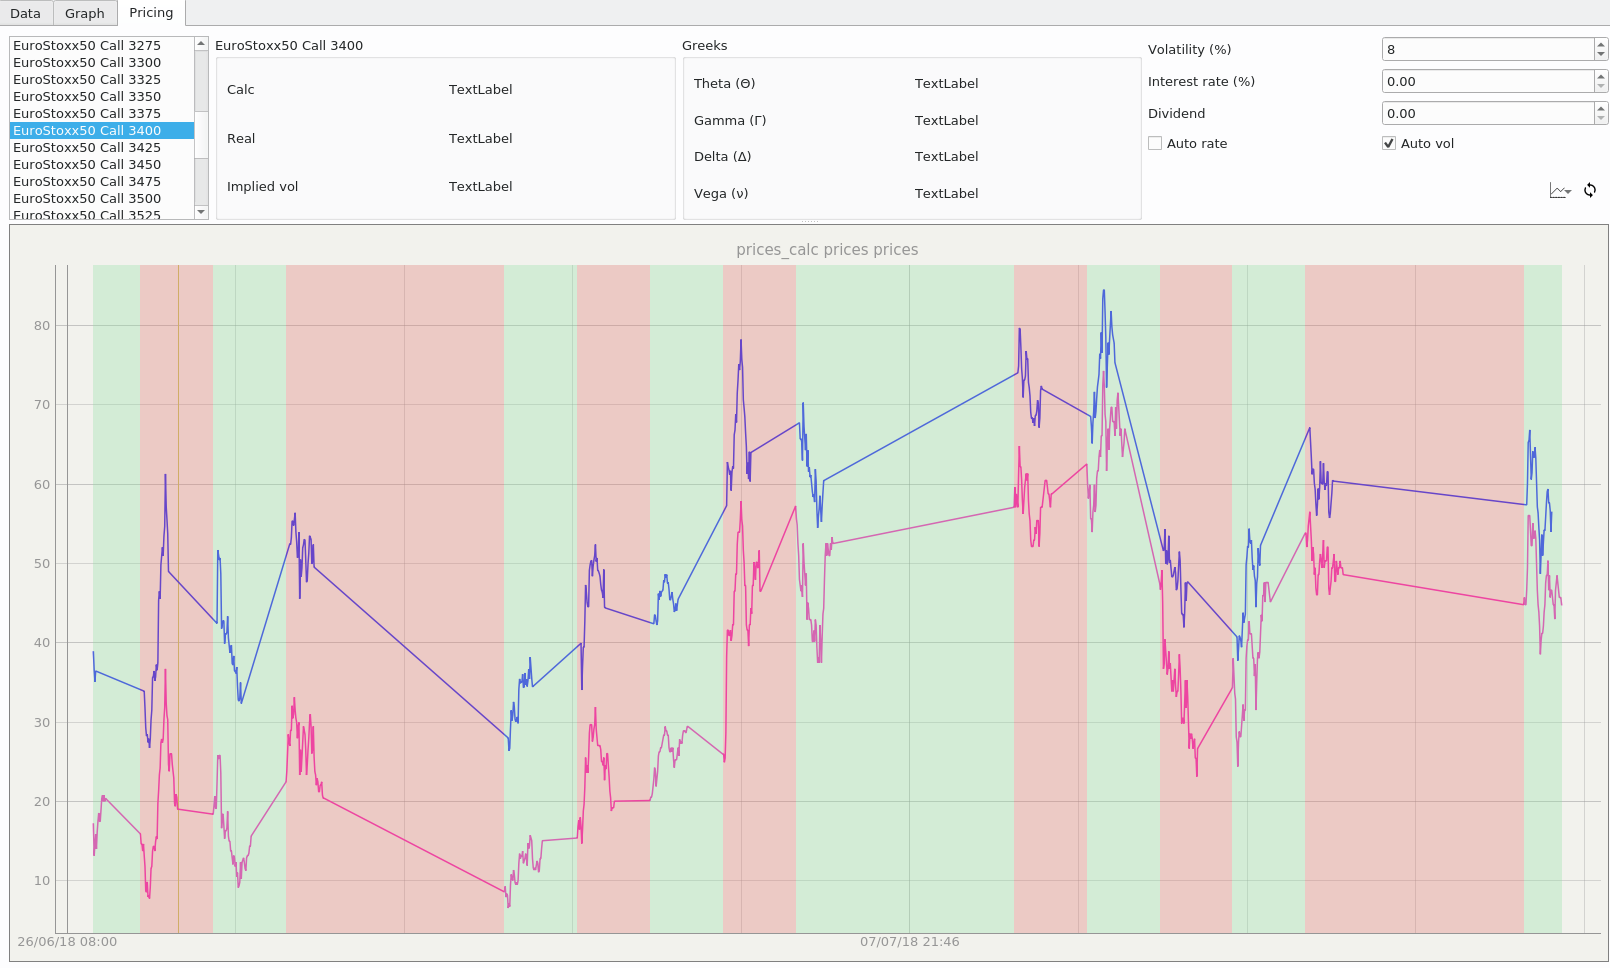Select the Dividend value field
The image size is (1610, 968).
click(1488, 113)
